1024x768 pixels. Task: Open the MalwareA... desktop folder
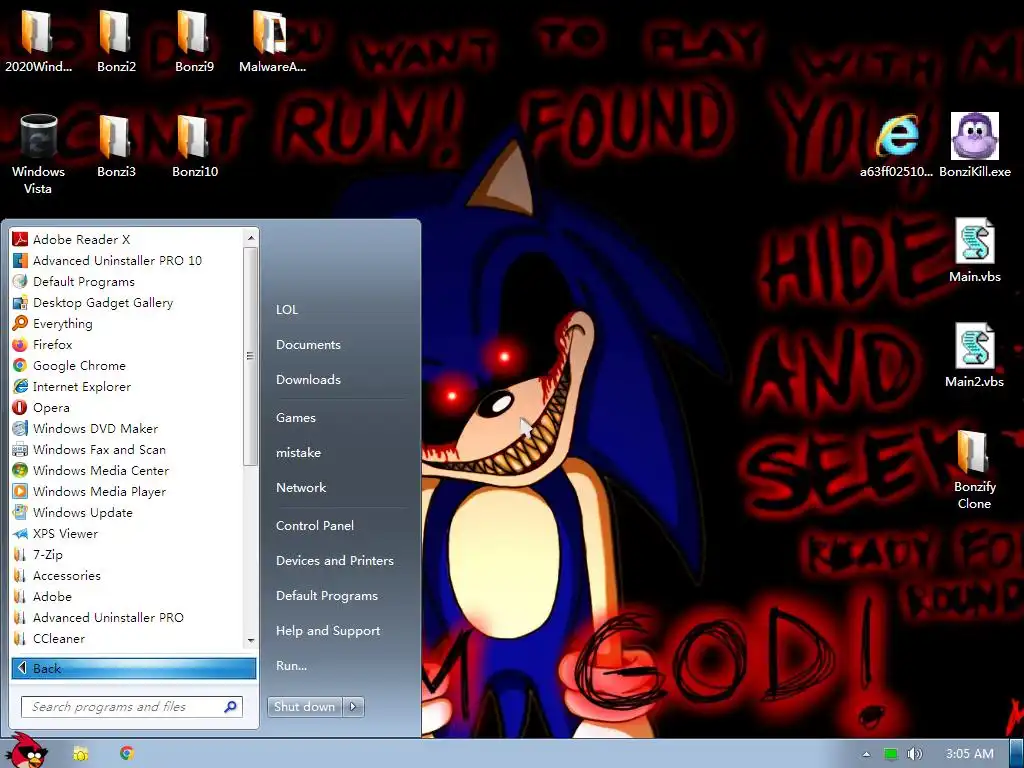pos(272,39)
